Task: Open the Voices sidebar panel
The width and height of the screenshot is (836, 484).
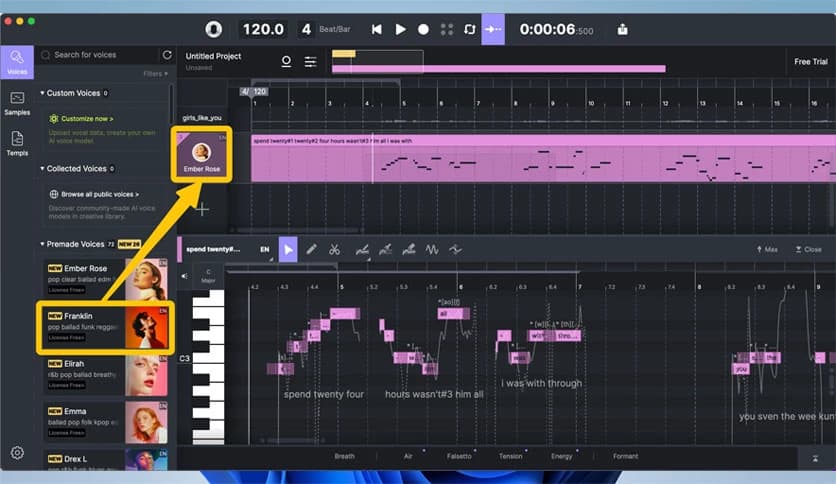Action: [x=17, y=62]
